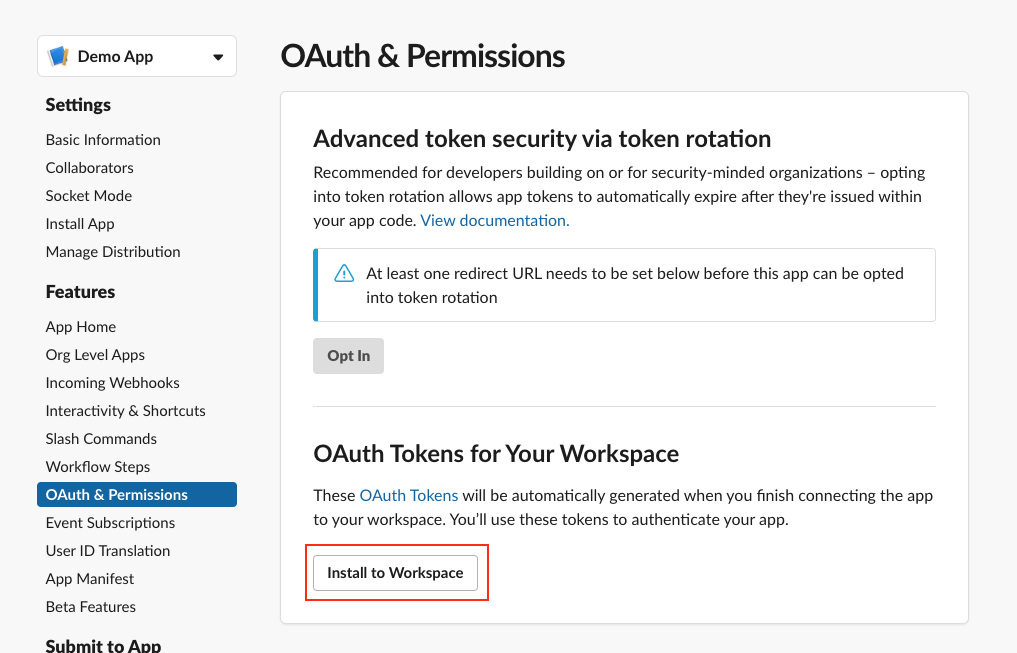Image resolution: width=1017 pixels, height=653 pixels.
Task: Select Workflow Steps from Features
Action: (x=97, y=467)
